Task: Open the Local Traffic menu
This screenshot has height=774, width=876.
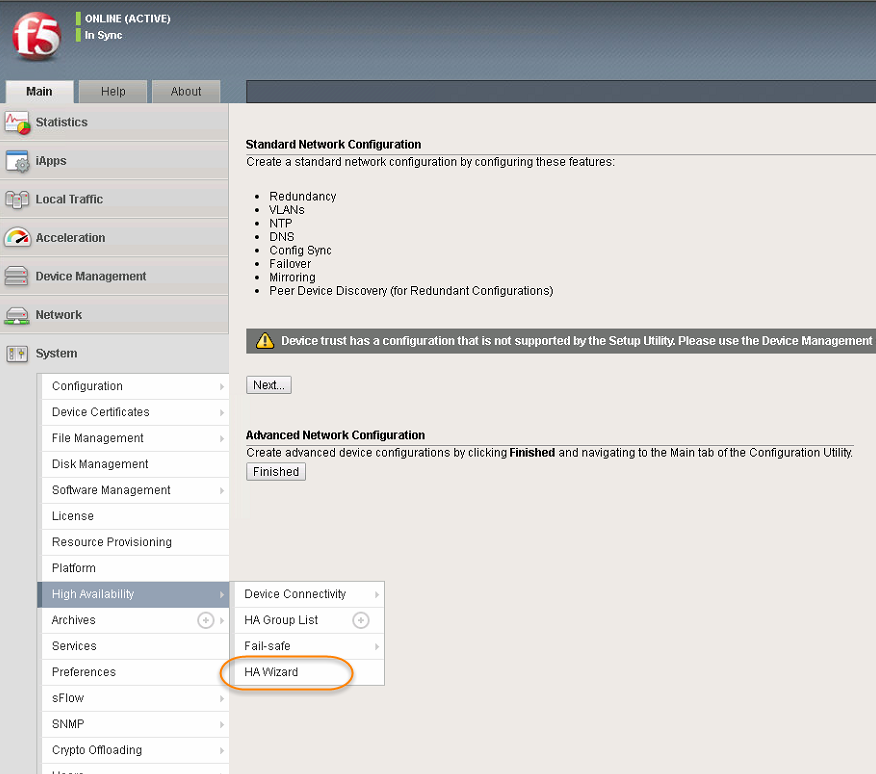Action: (114, 200)
